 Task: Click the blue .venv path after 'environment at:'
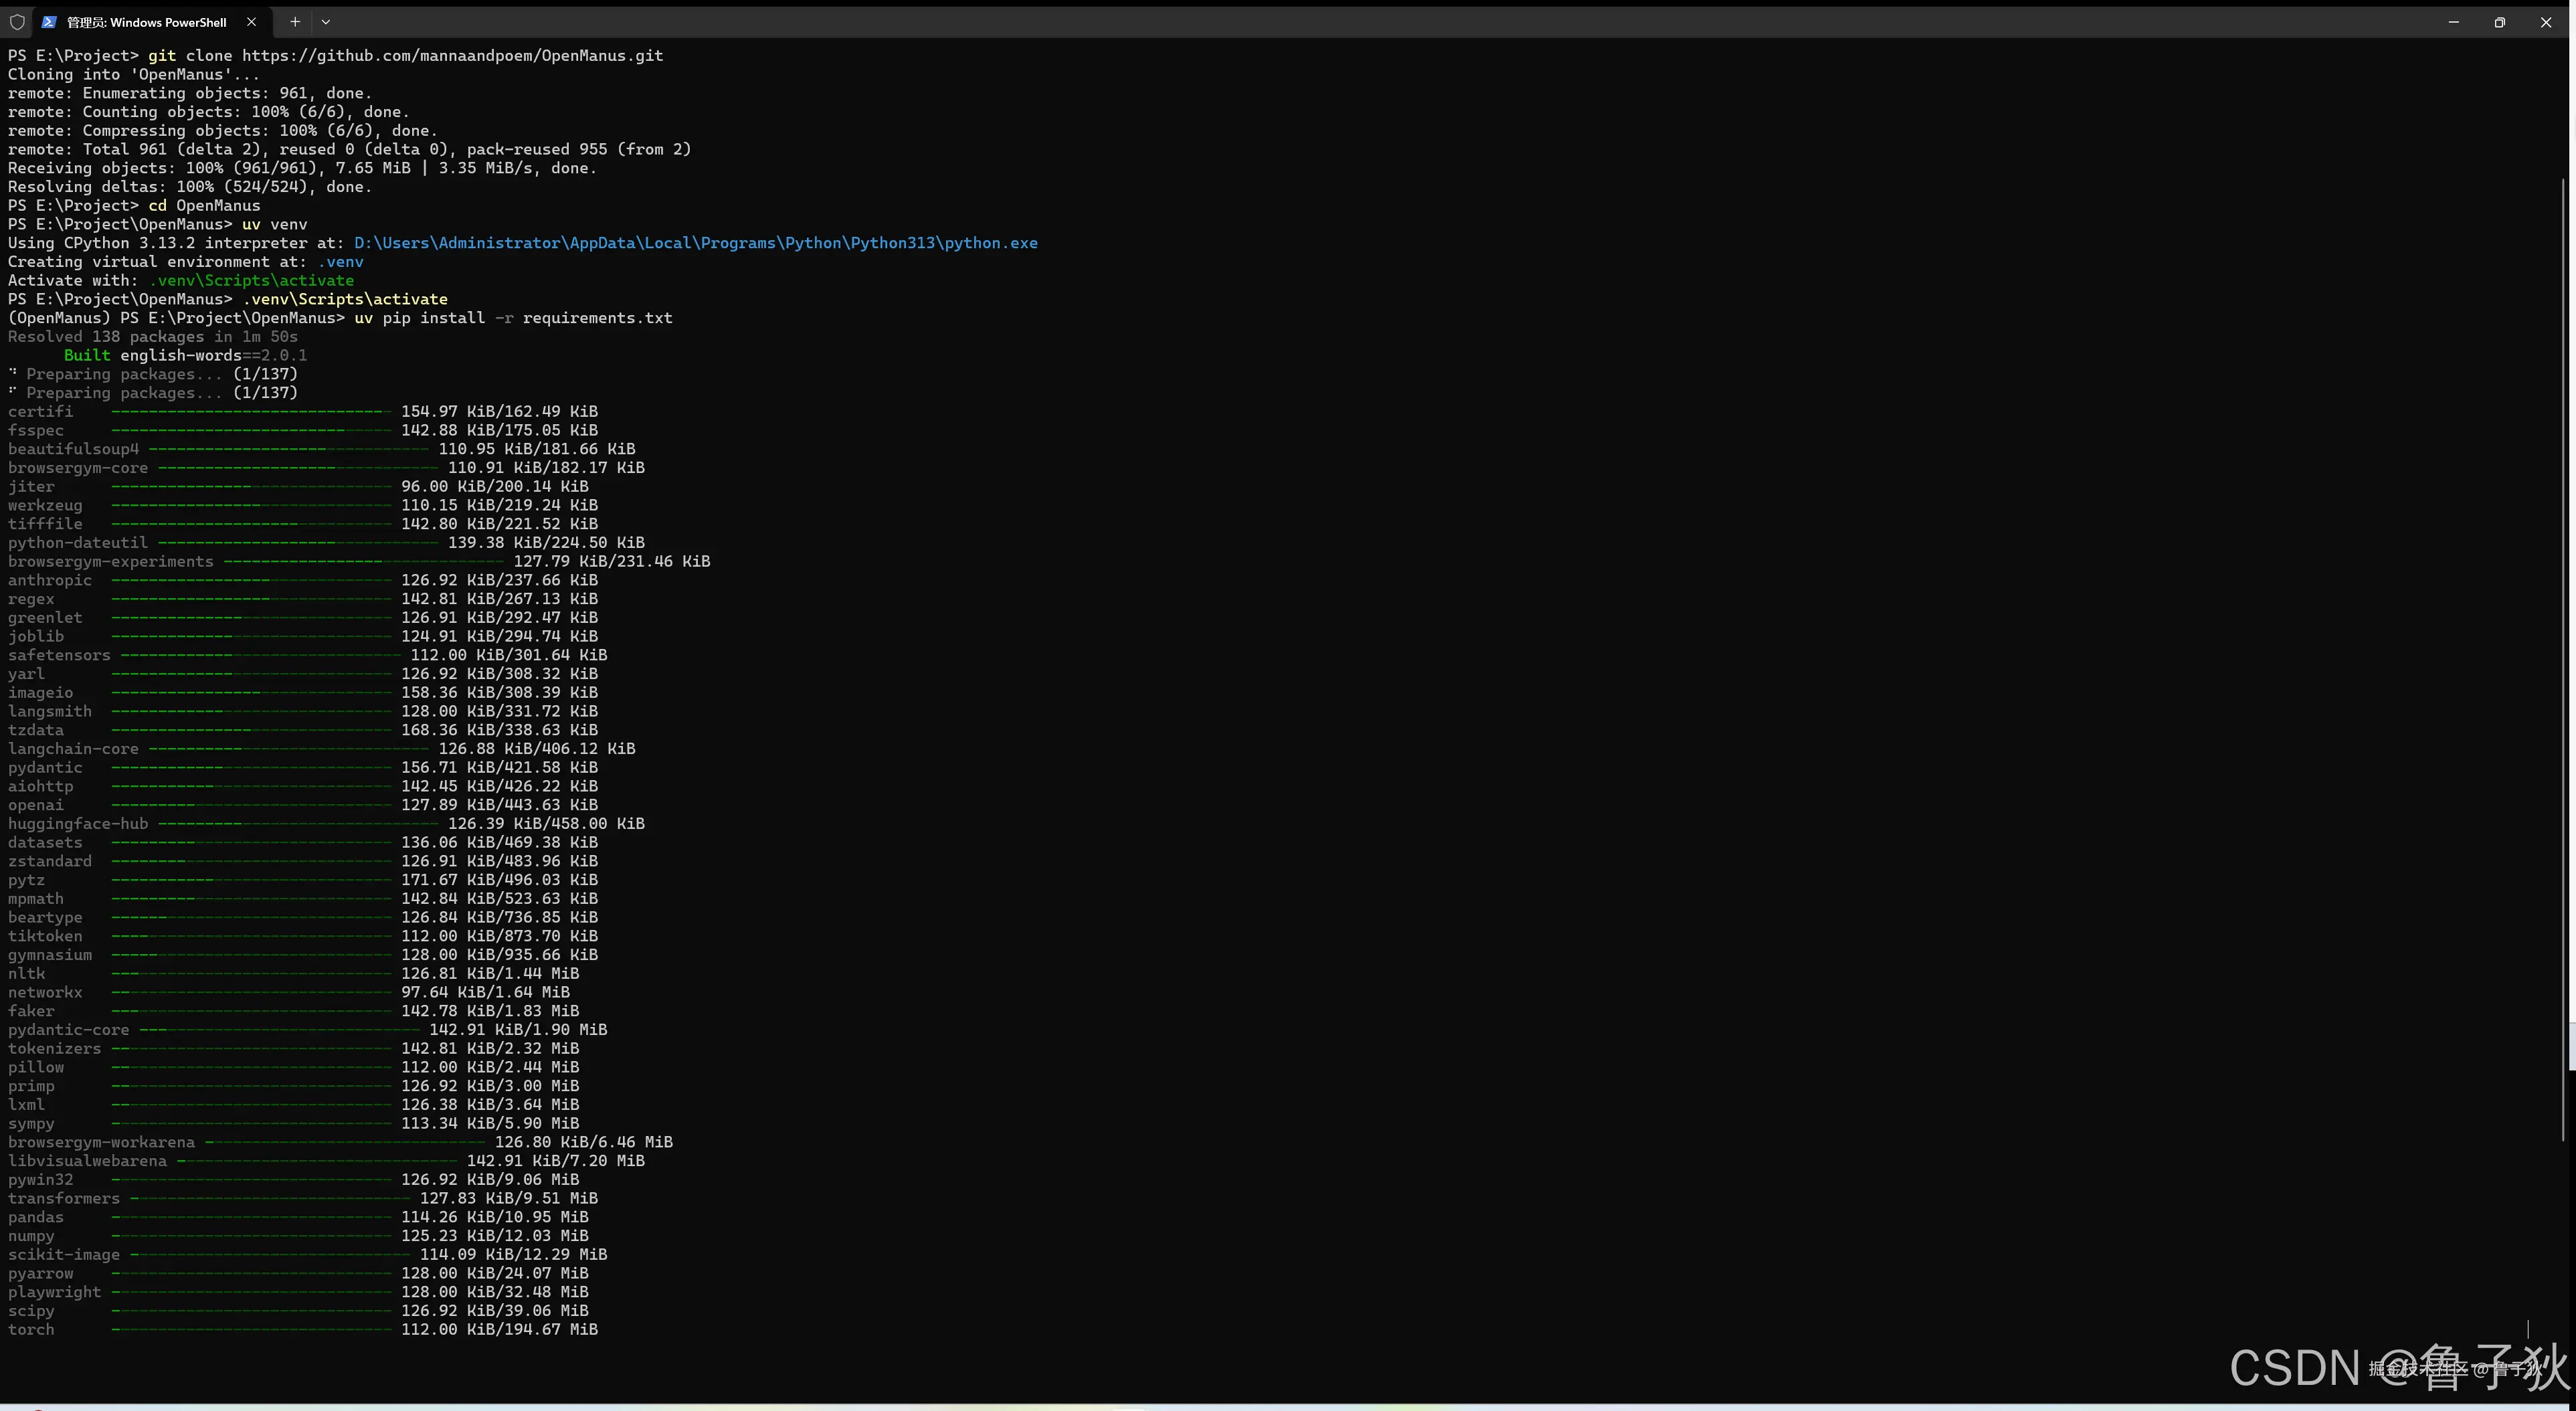340,262
